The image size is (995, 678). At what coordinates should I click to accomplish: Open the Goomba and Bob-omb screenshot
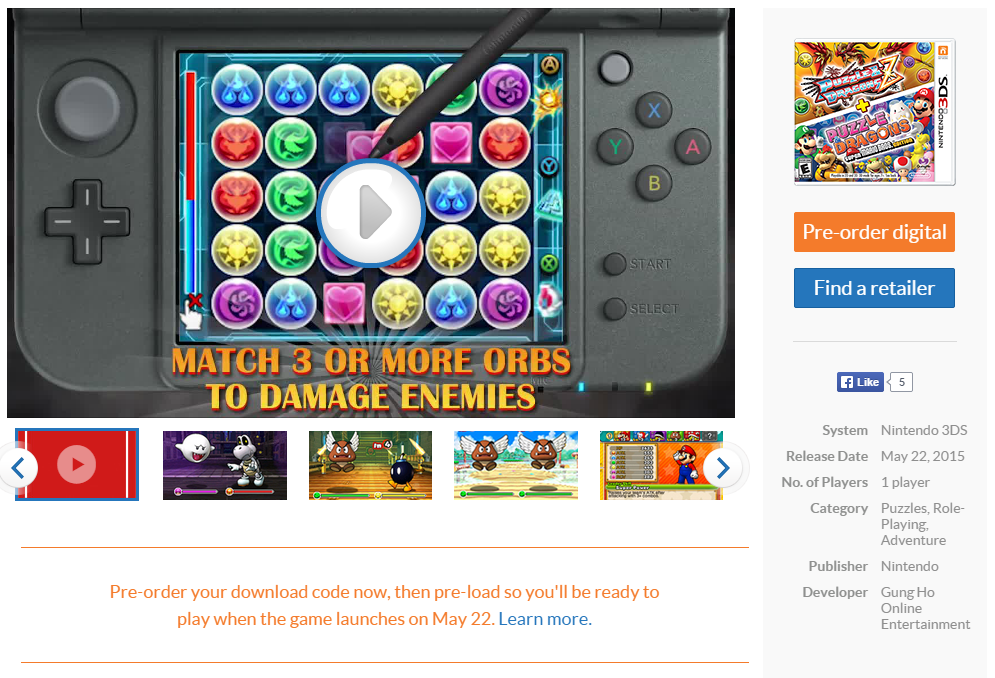tap(371, 465)
